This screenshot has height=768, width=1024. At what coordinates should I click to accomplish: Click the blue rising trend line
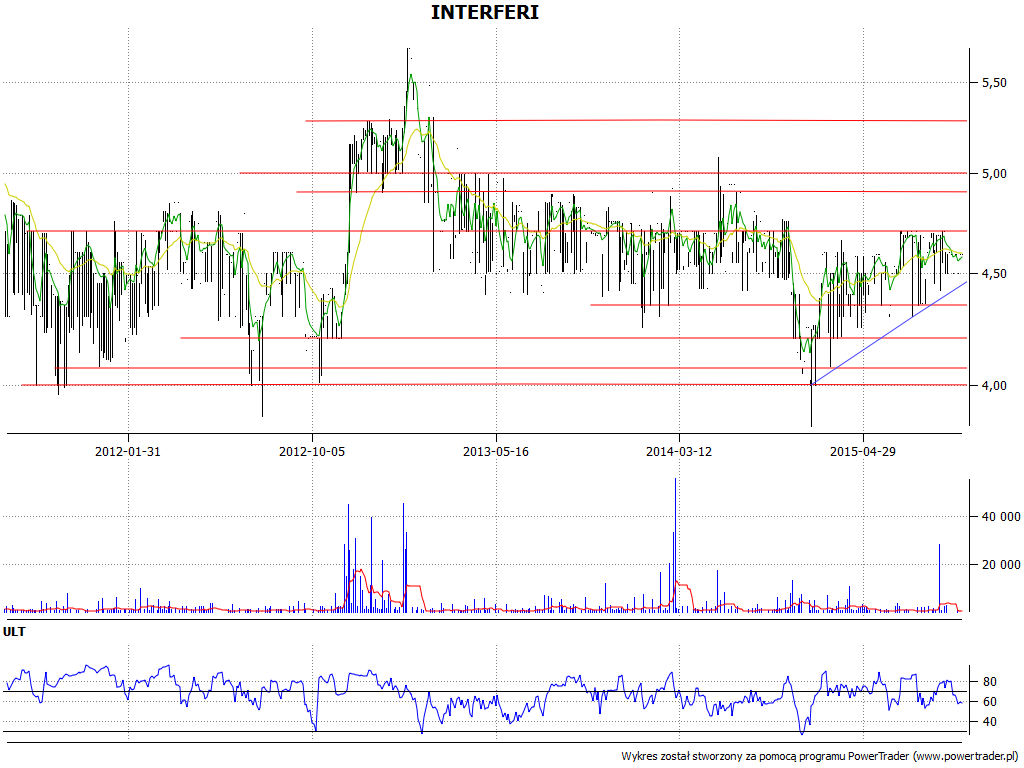tap(889, 332)
